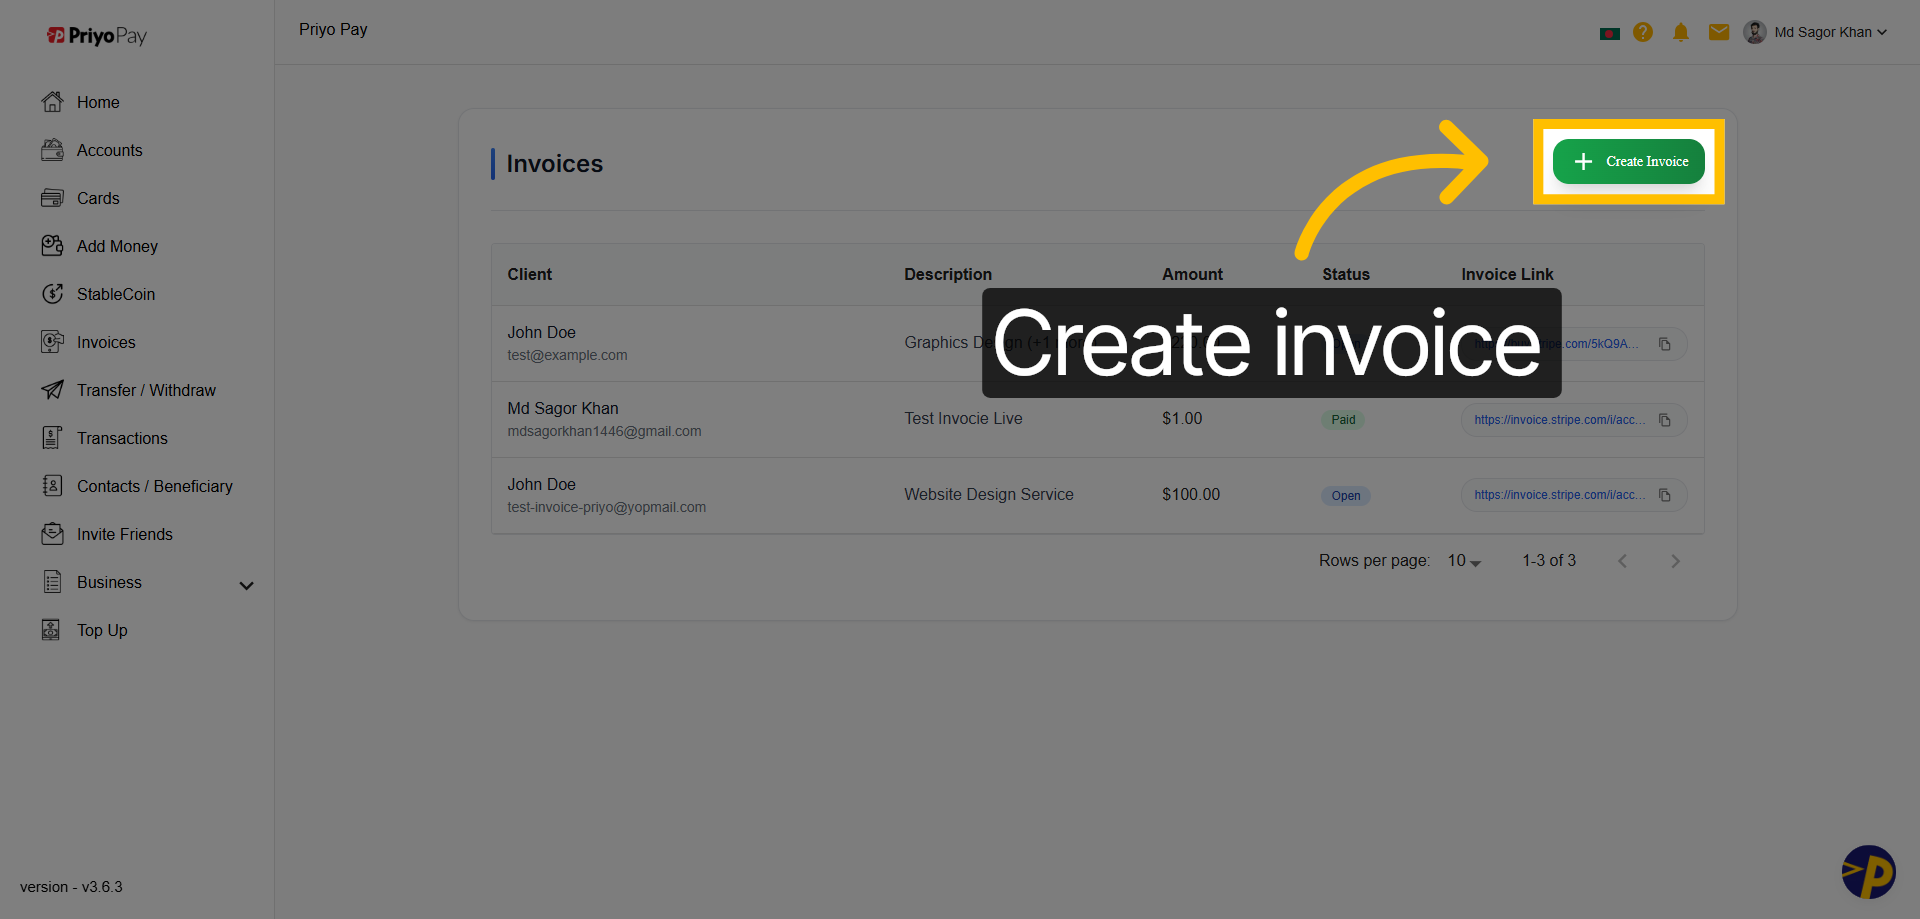Go to the next page of invoices
This screenshot has height=919, width=1920.
click(x=1676, y=561)
